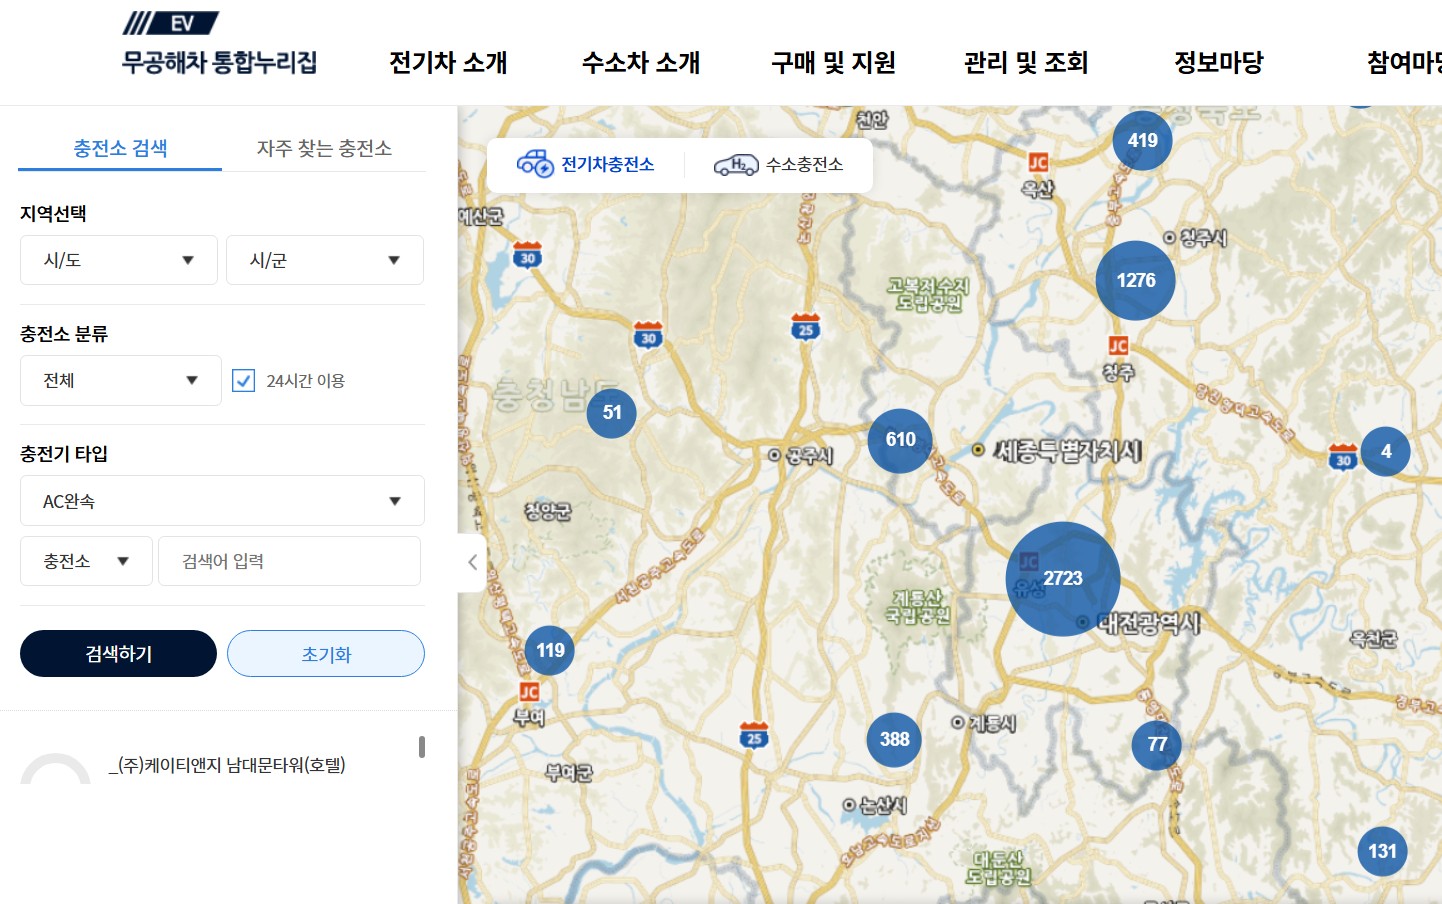Open the 2723 charger cluster near 대전광역시

(1062, 578)
